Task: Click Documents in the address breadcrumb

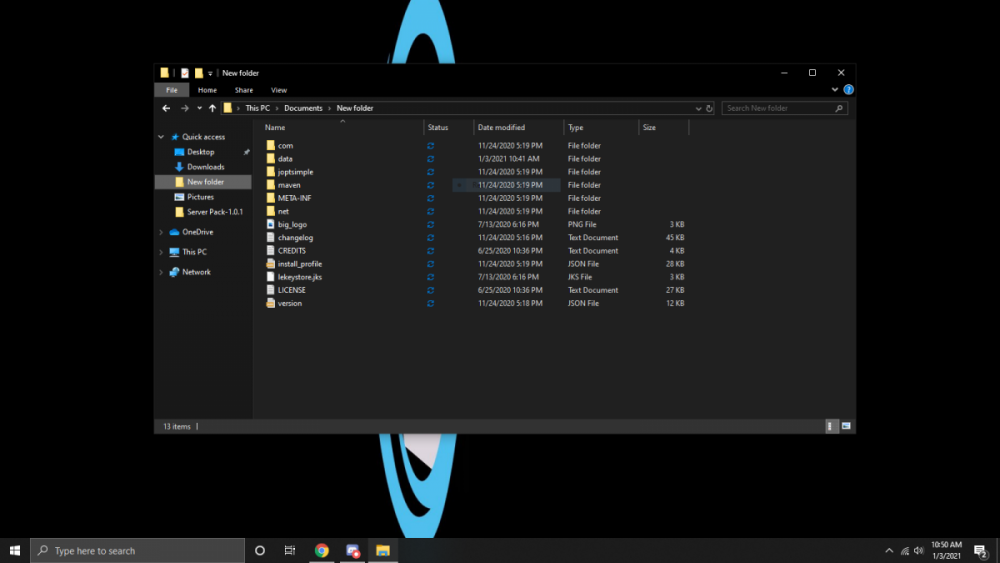Action: click(x=303, y=108)
